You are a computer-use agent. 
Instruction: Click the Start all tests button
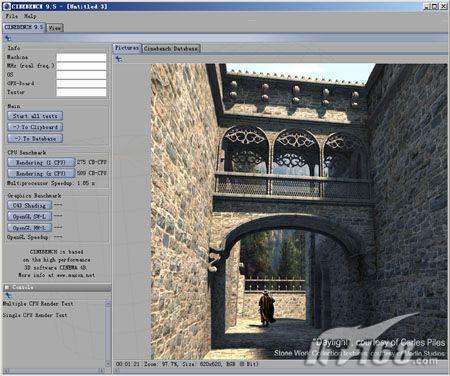(35, 116)
